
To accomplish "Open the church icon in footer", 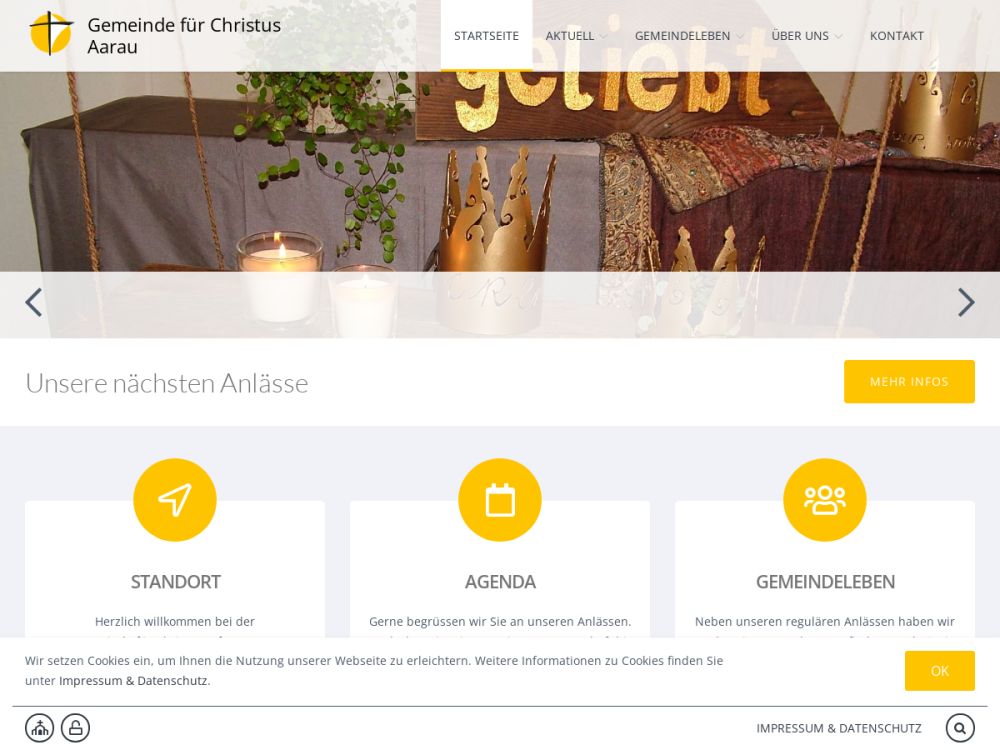I will click(40, 728).
